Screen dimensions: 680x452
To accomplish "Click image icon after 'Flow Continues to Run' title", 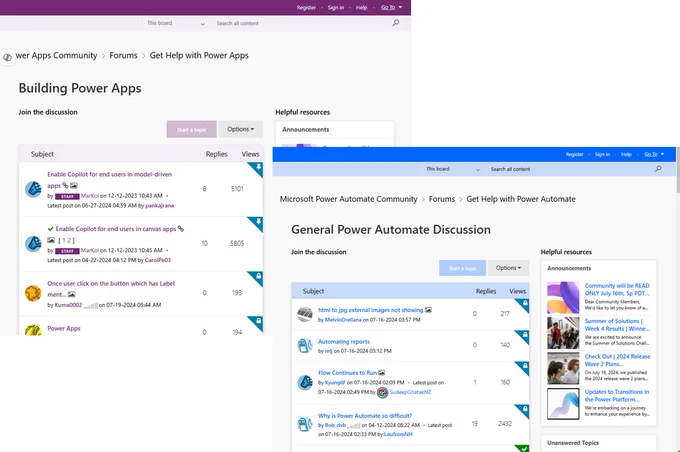I will (x=382, y=373).
